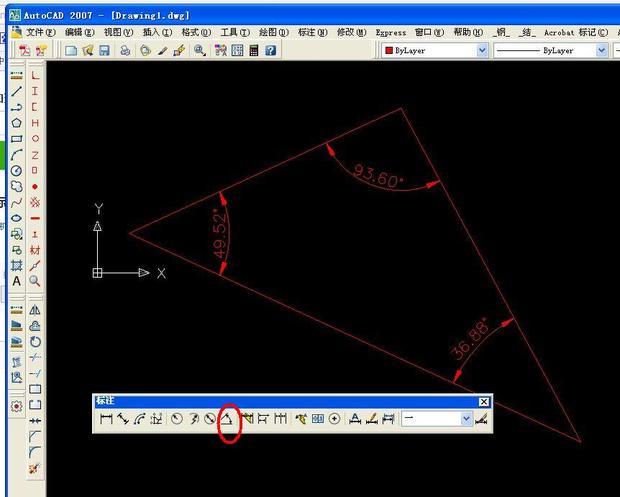Image resolution: width=620 pixels, height=497 pixels.
Task: Select the Rectangle draw tool
Action: pyautogui.click(x=16, y=139)
